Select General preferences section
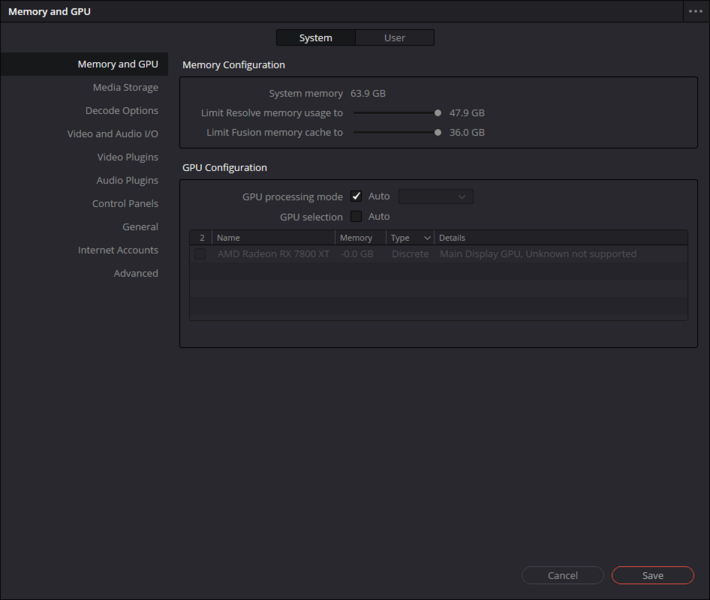The image size is (710, 600). [x=140, y=227]
